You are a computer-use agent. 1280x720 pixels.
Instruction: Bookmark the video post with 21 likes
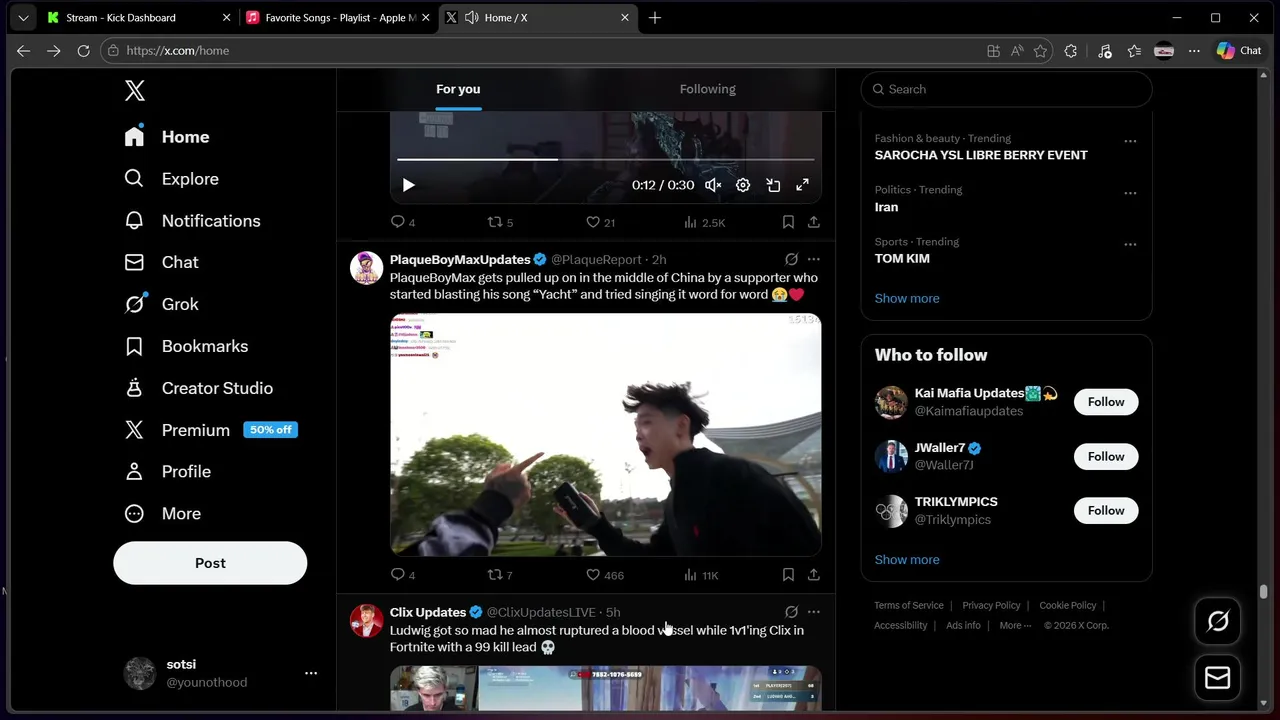(x=788, y=222)
